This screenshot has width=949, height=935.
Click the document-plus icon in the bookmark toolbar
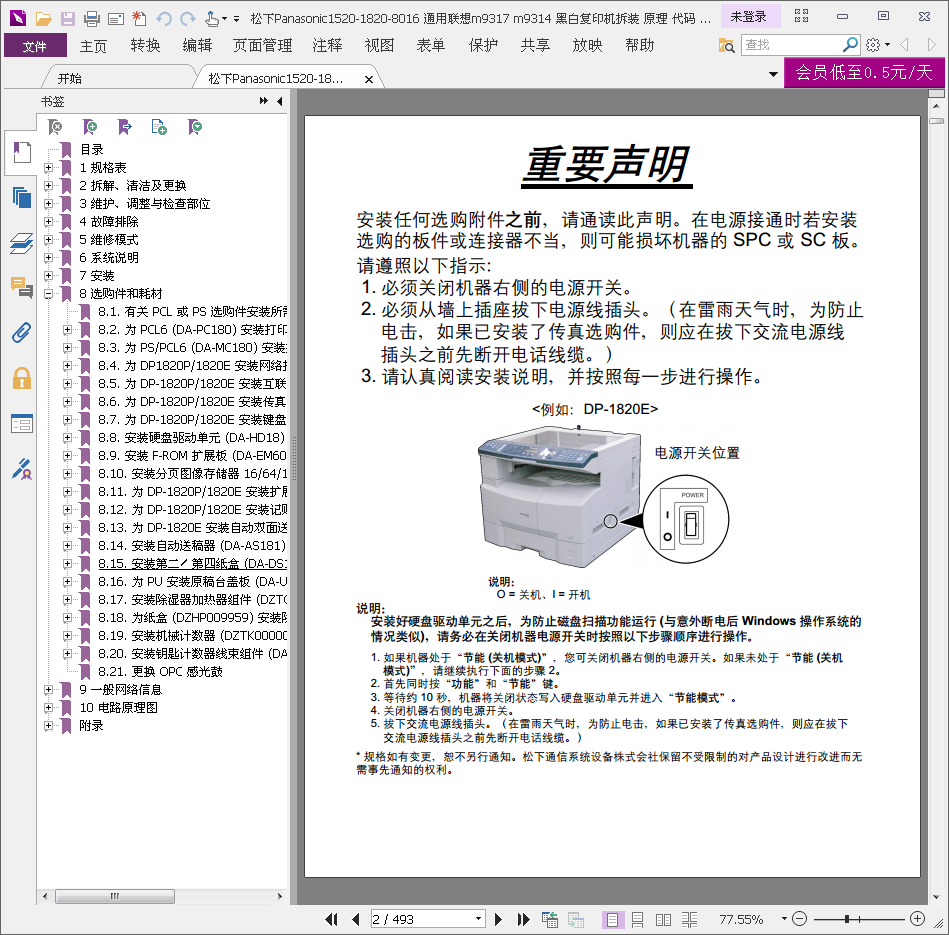click(x=159, y=126)
